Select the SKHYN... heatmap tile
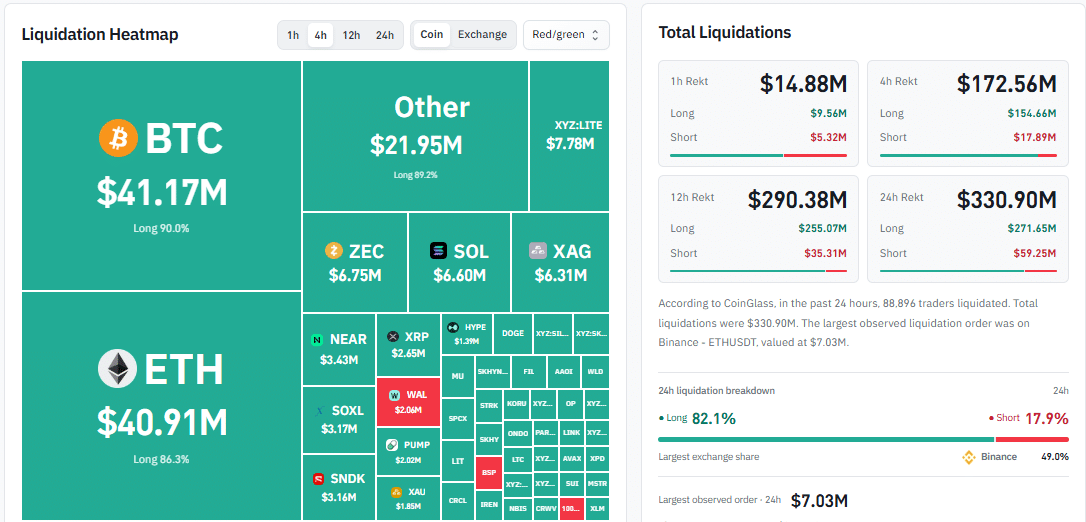 click(x=492, y=372)
